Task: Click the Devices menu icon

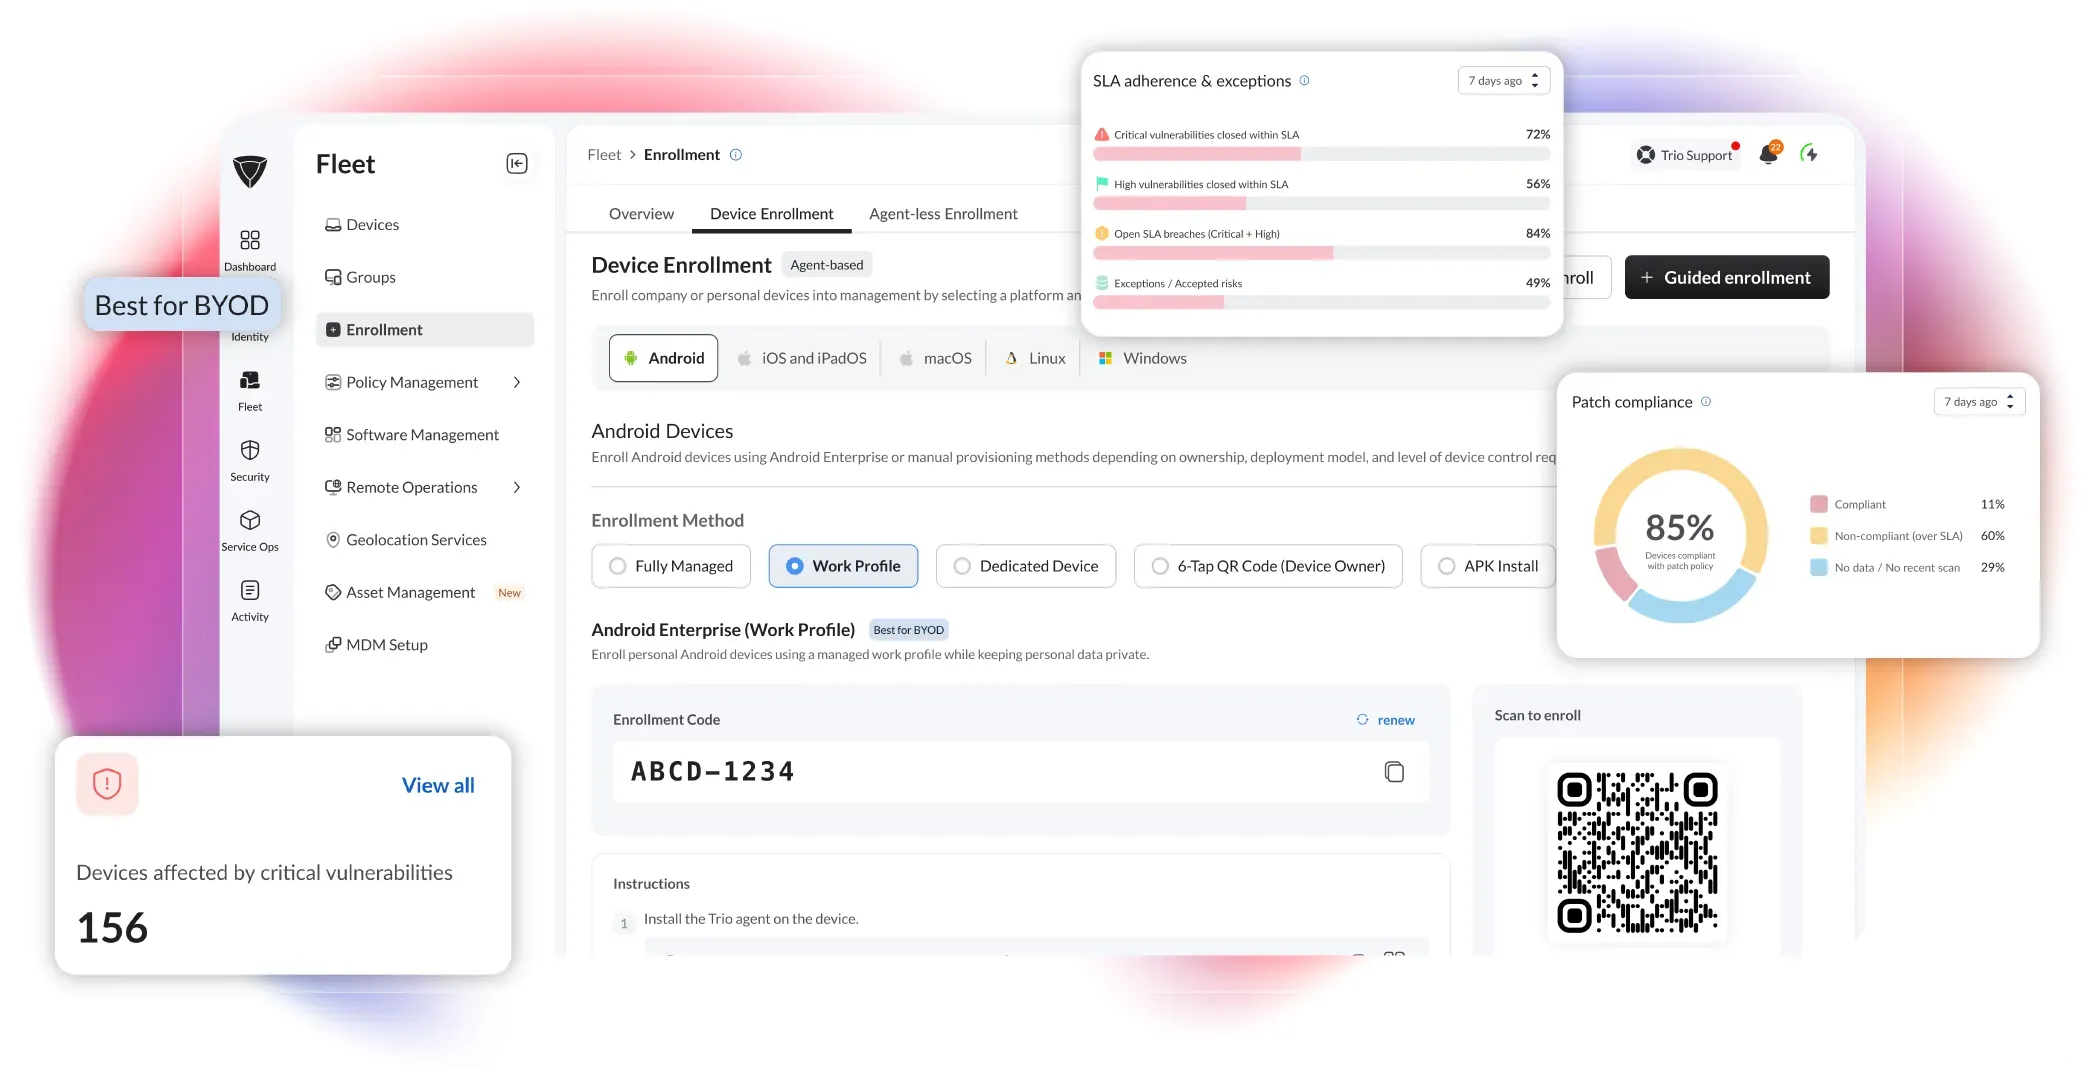Action: [x=333, y=225]
